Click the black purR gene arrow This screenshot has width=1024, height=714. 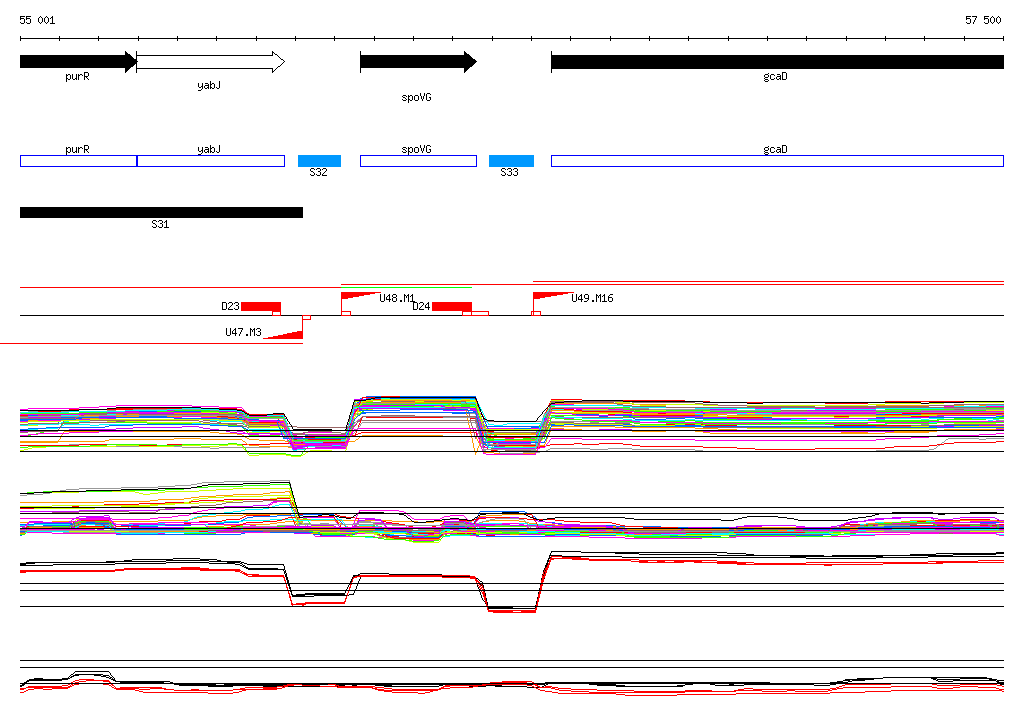pos(78,62)
